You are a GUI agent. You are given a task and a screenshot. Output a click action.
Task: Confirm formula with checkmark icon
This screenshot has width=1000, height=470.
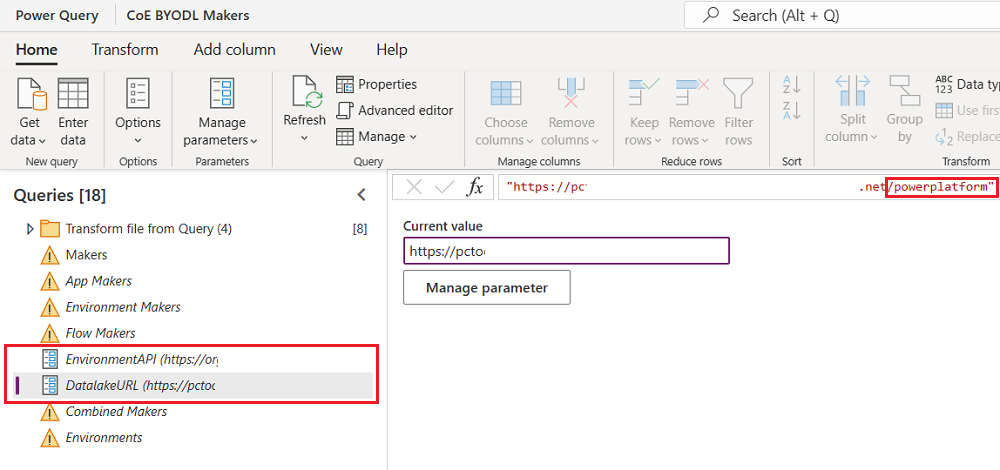pyautogui.click(x=444, y=187)
